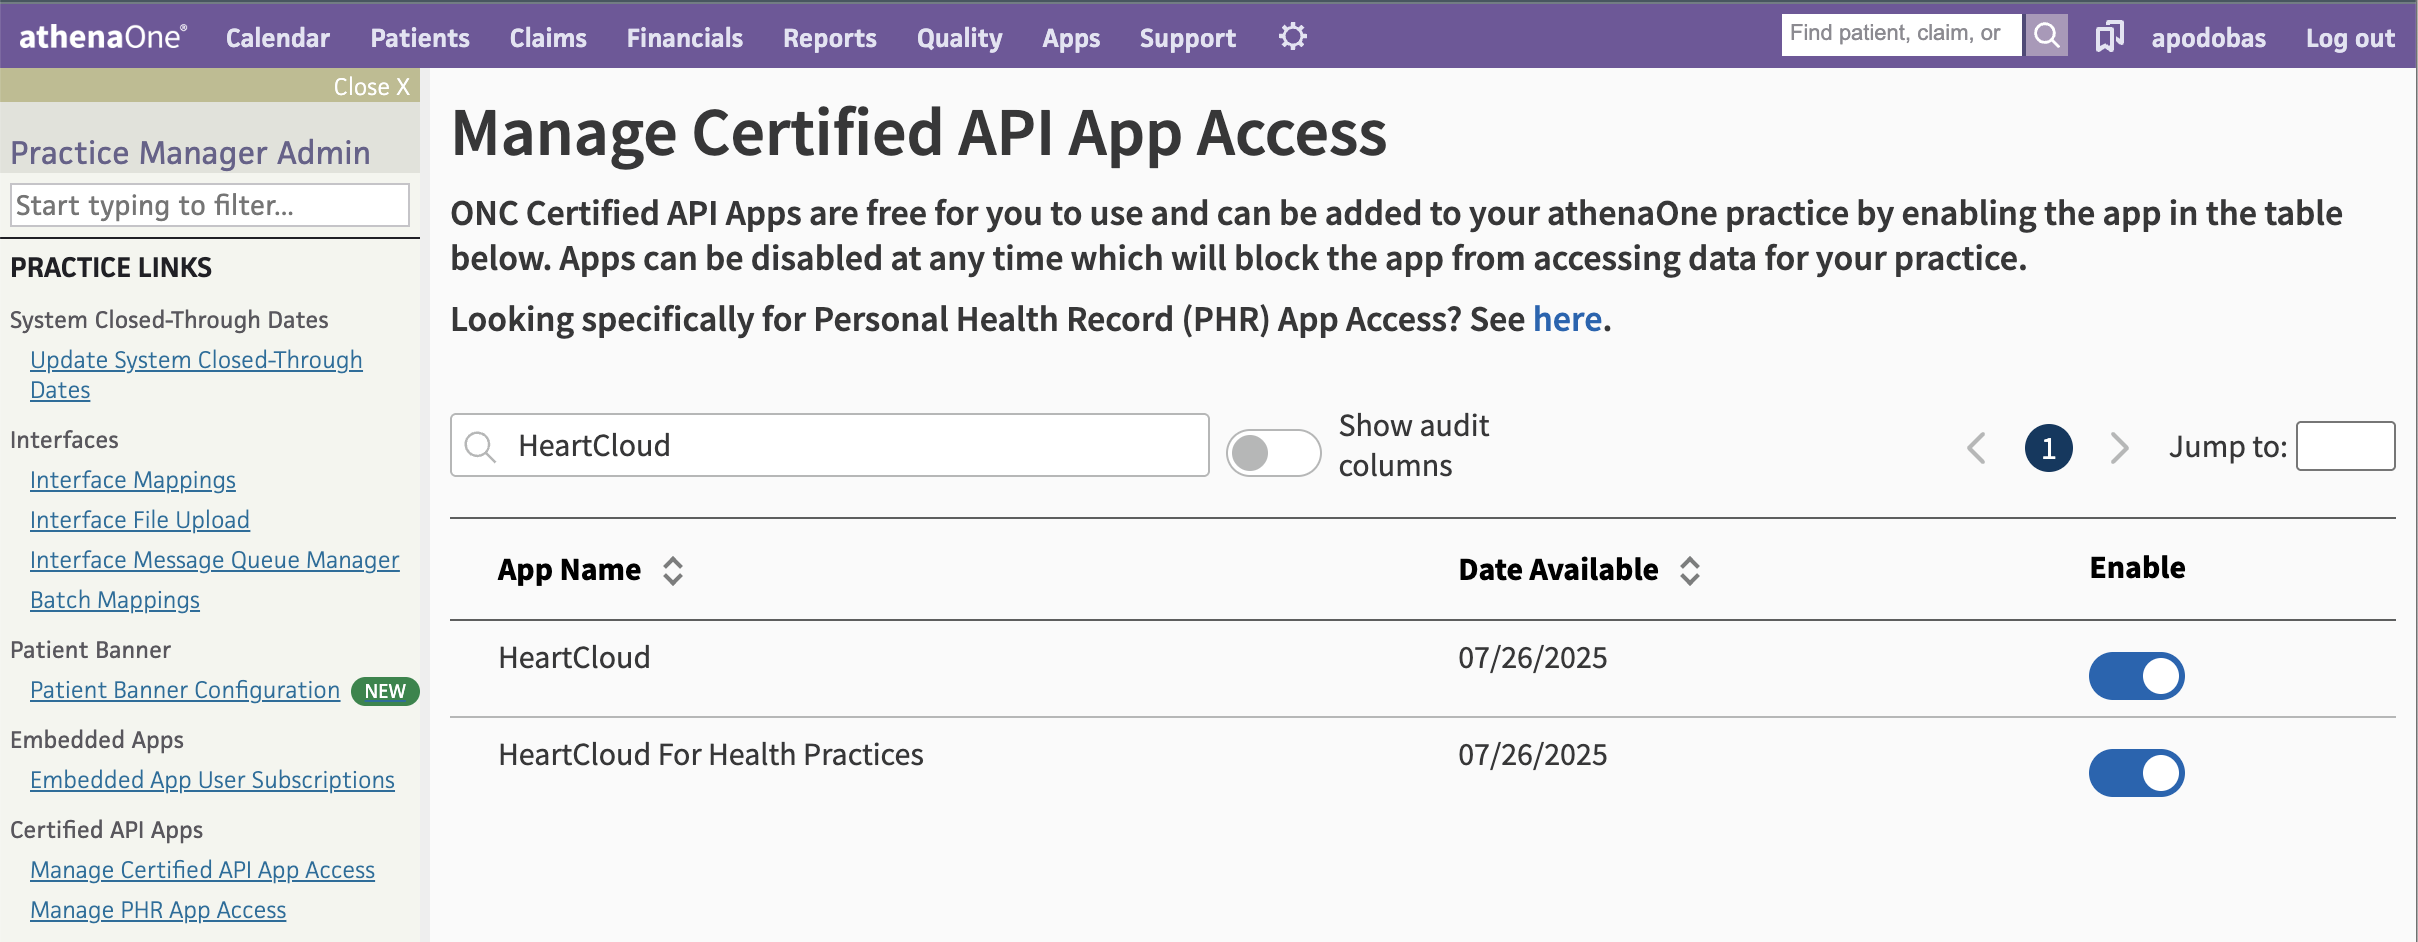Open the Financials menu
The image size is (2418, 942).
[684, 38]
